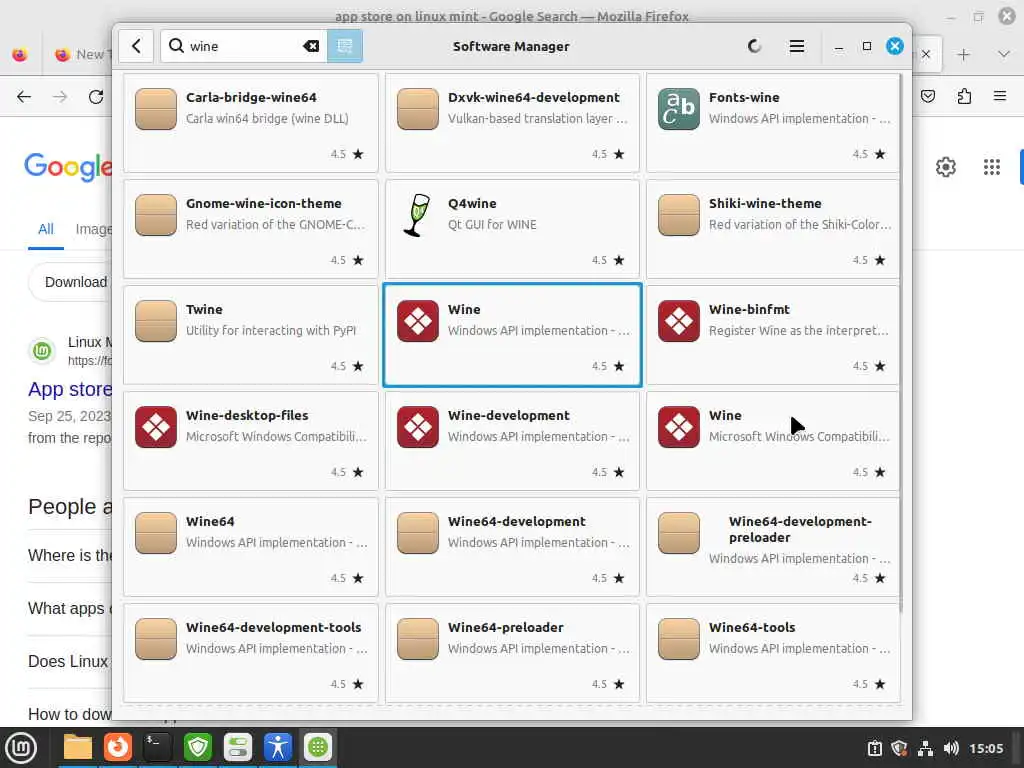Open the Wine-desktop-files icon
This screenshot has width=1024, height=768.
click(x=155, y=426)
